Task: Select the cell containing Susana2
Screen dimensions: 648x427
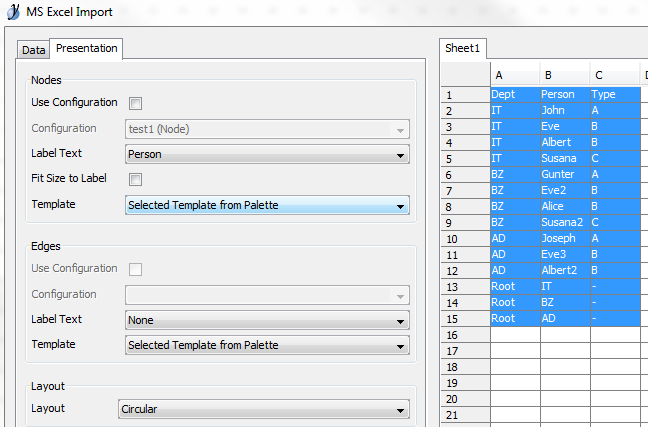Action: (x=565, y=222)
